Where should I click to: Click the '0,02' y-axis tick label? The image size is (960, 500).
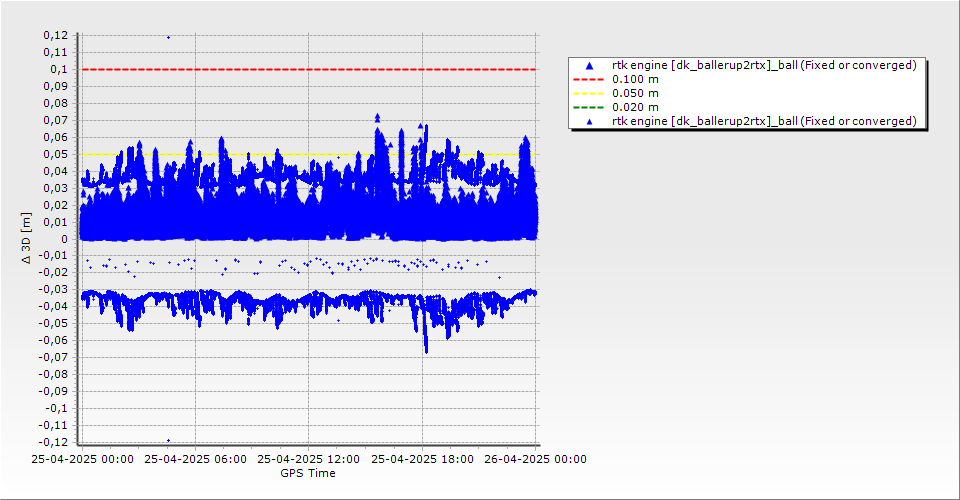(x=55, y=205)
